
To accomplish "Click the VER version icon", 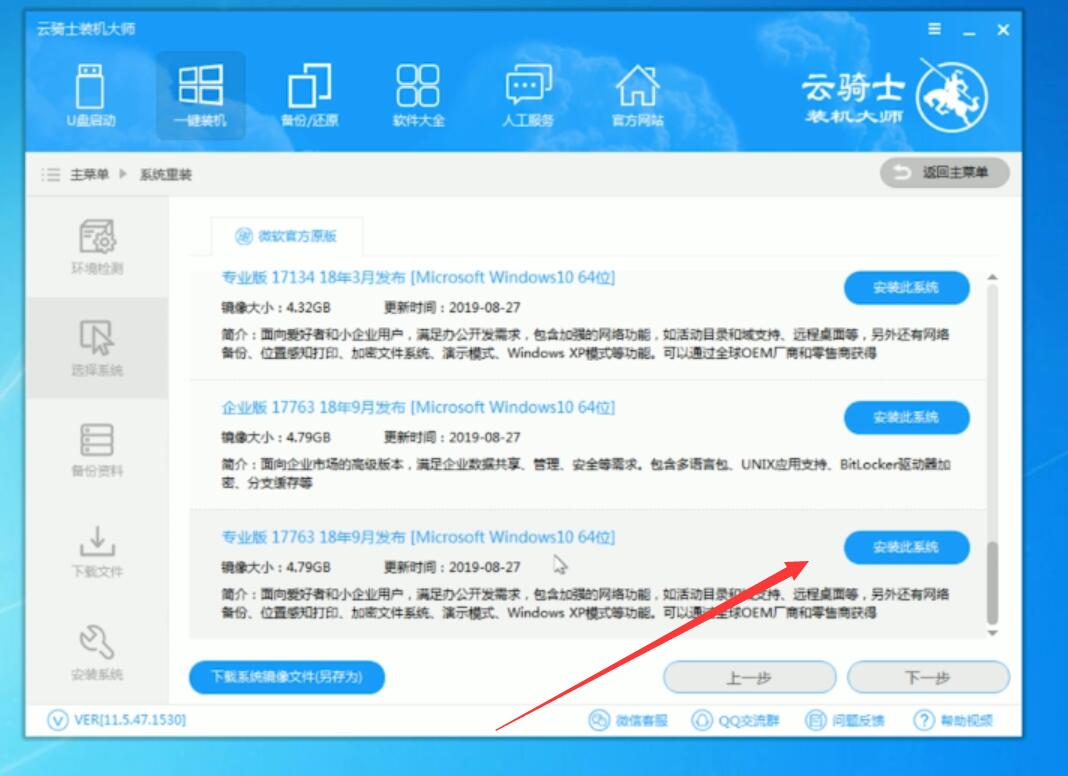I will (x=57, y=720).
